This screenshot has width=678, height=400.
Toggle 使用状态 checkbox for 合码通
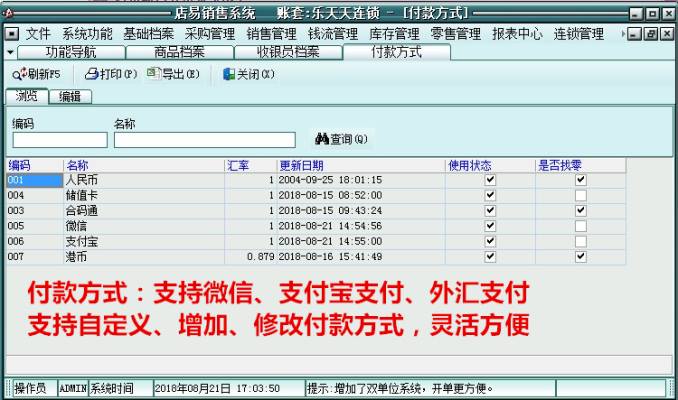pyautogui.click(x=490, y=211)
